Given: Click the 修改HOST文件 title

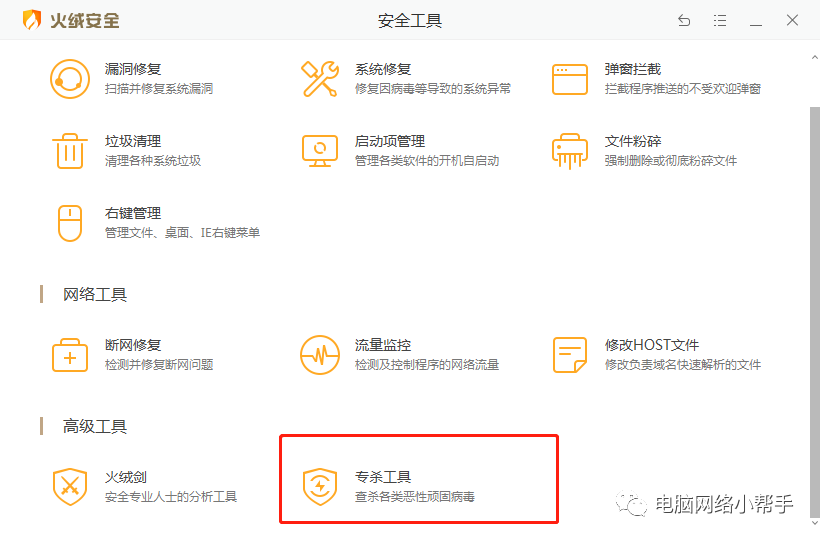Looking at the screenshot, I should click(x=652, y=345).
